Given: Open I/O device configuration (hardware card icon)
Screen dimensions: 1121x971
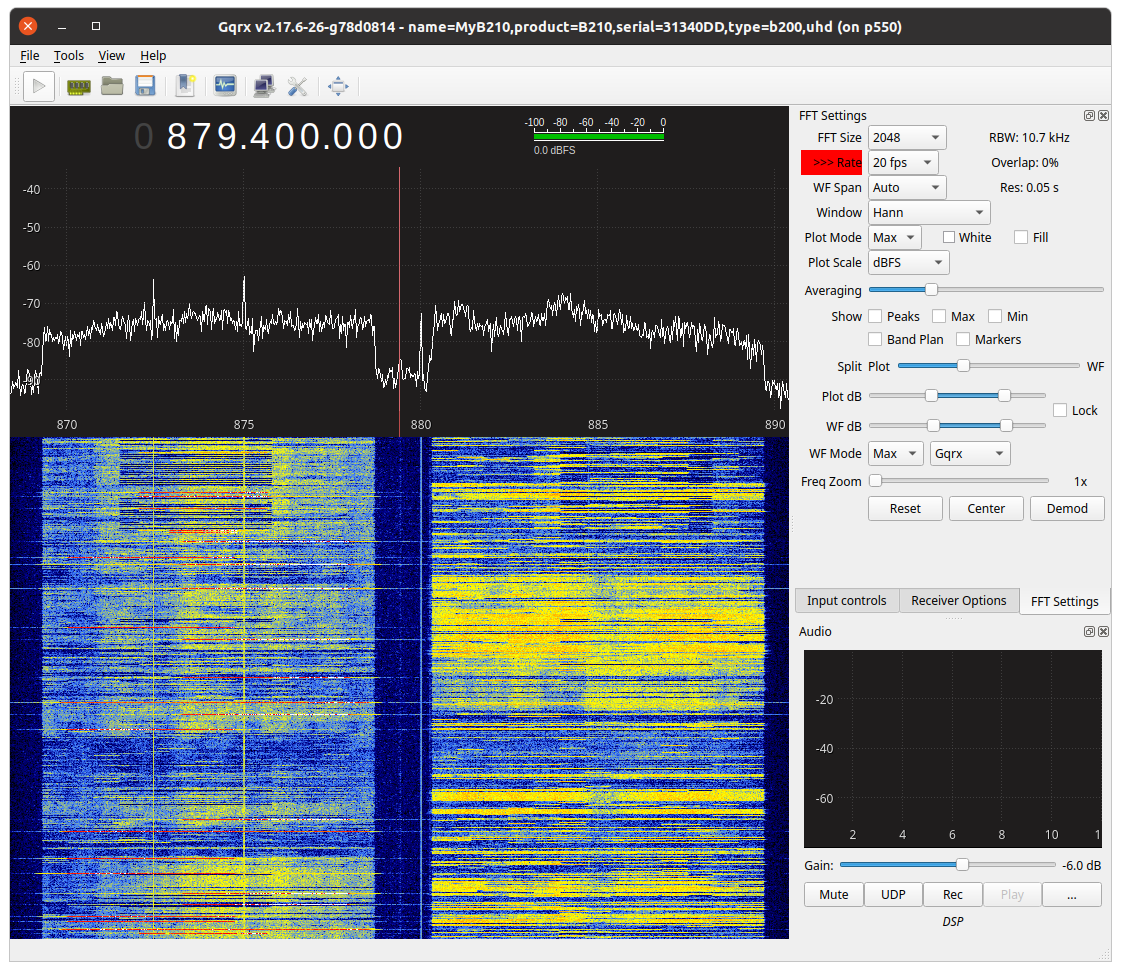Looking at the screenshot, I should [79, 87].
